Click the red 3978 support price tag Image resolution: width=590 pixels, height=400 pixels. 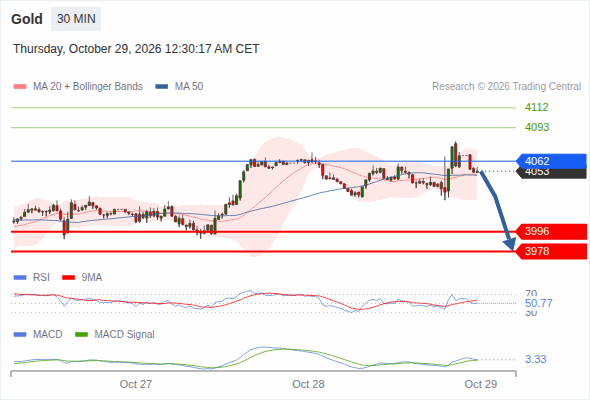[x=551, y=251]
